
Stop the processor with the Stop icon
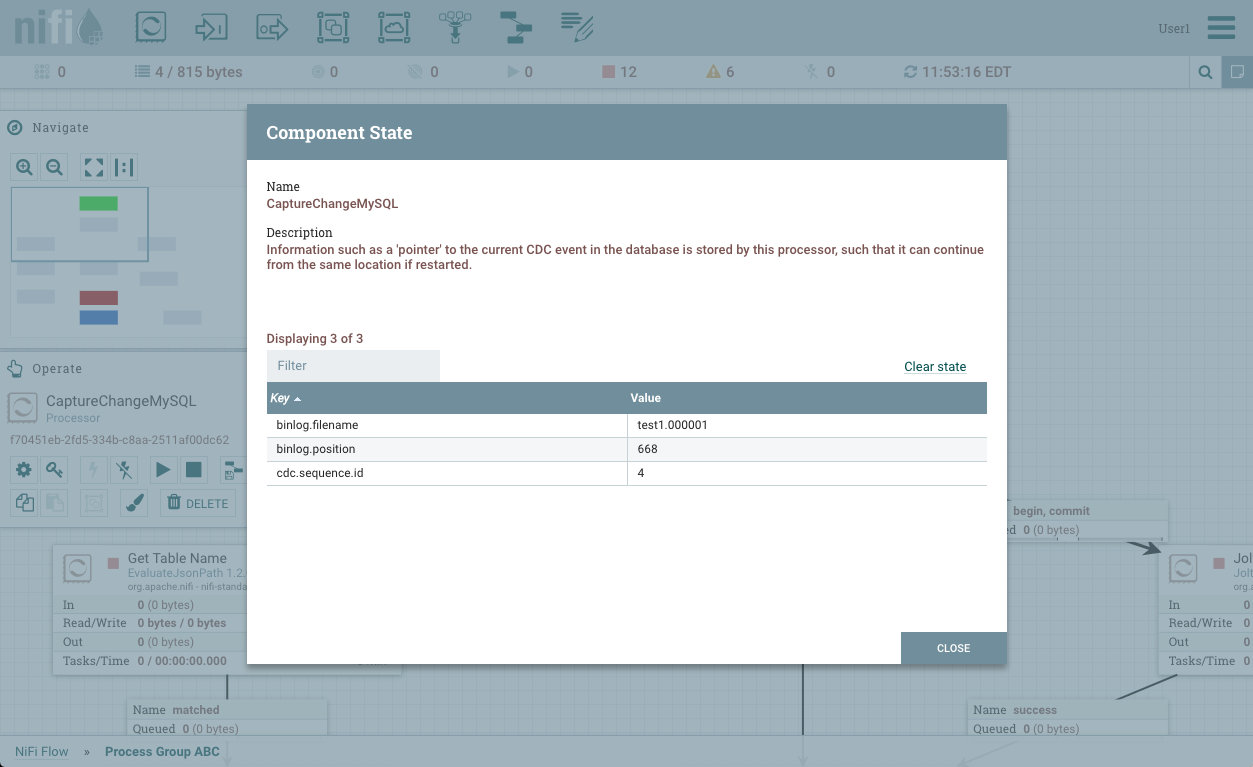point(194,469)
